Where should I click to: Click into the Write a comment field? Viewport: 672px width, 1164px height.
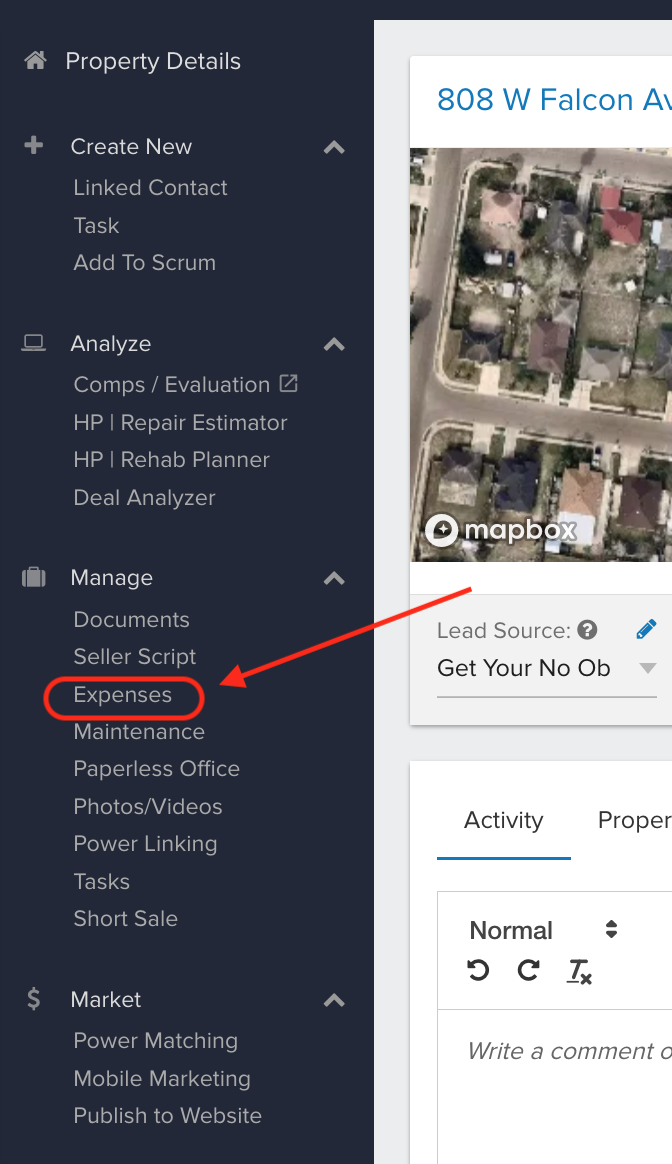569,1051
